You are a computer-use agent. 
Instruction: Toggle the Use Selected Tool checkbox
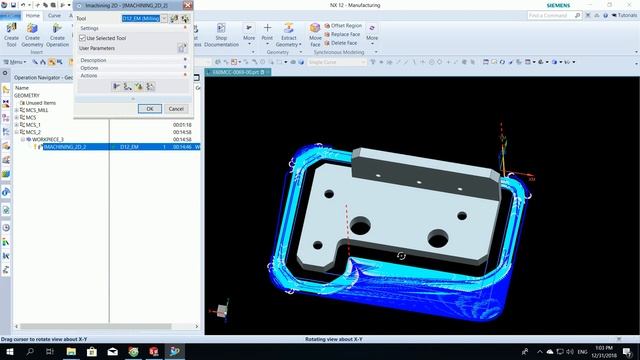pyautogui.click(x=82, y=38)
